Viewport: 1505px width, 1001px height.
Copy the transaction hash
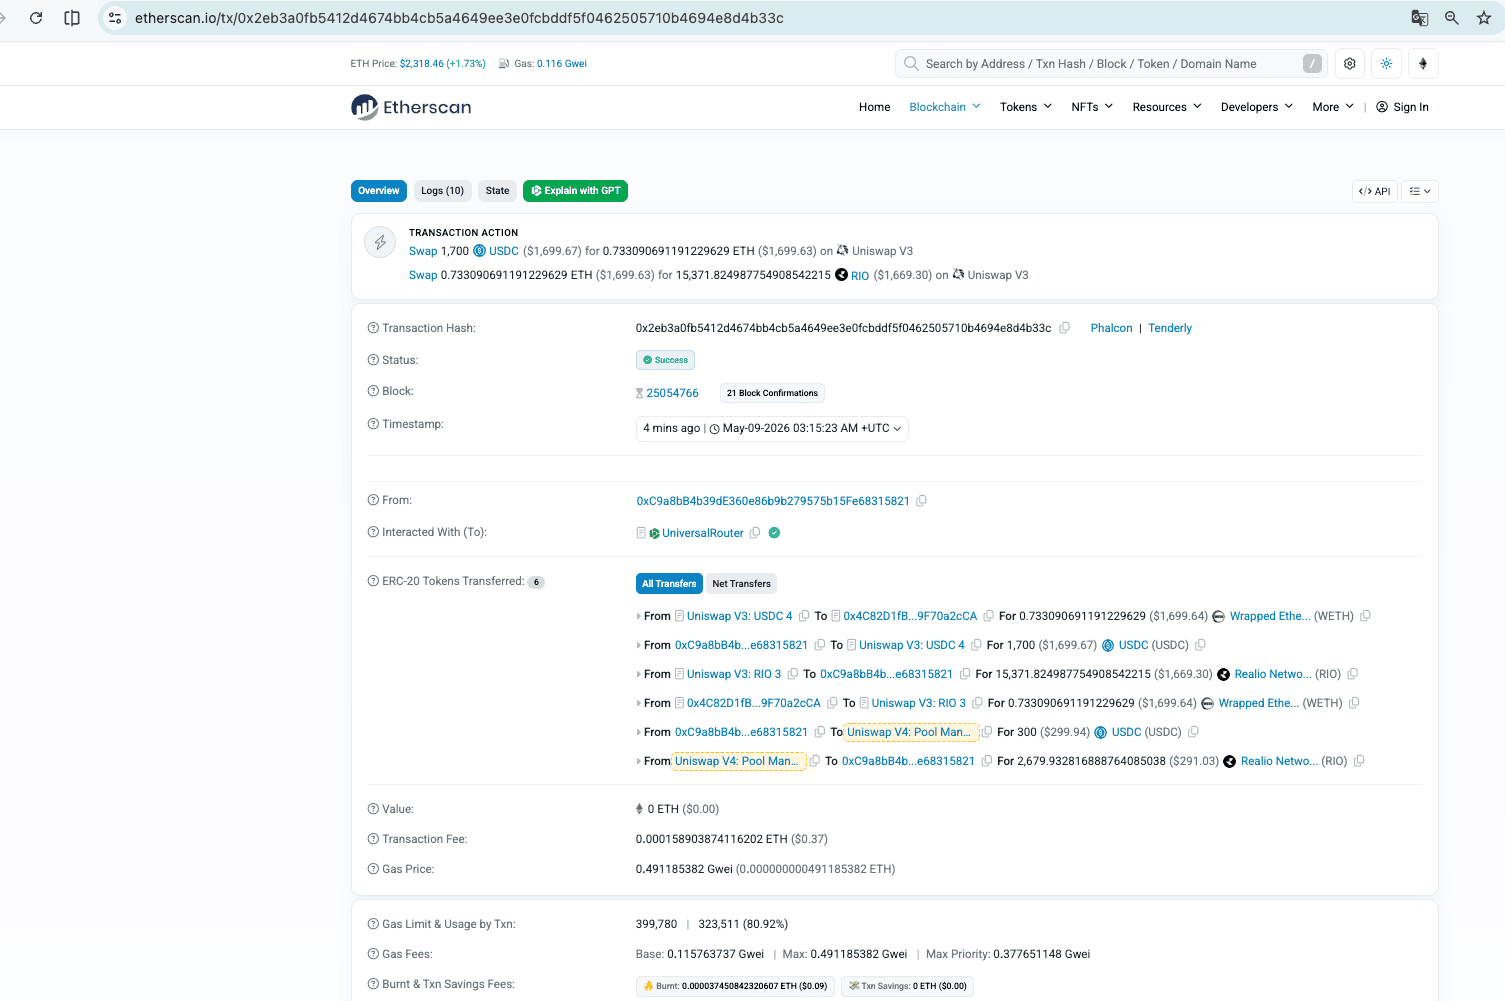point(1065,328)
